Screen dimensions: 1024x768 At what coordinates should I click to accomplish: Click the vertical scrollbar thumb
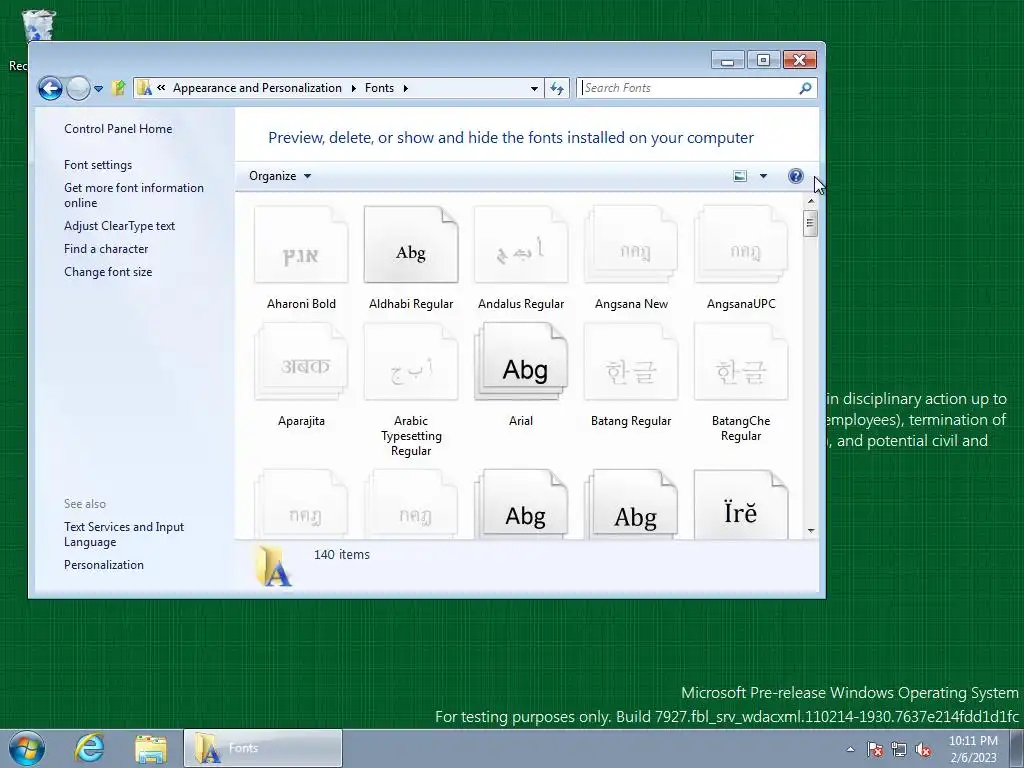810,224
